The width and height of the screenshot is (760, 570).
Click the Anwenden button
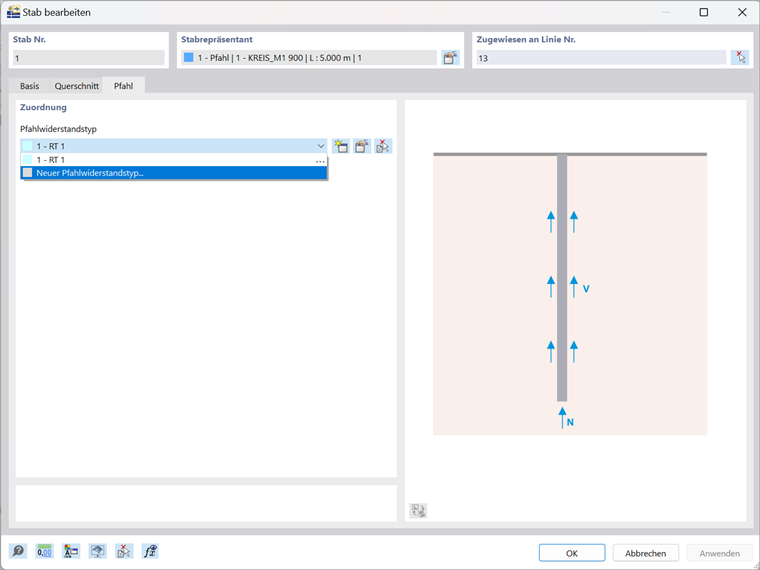(720, 553)
